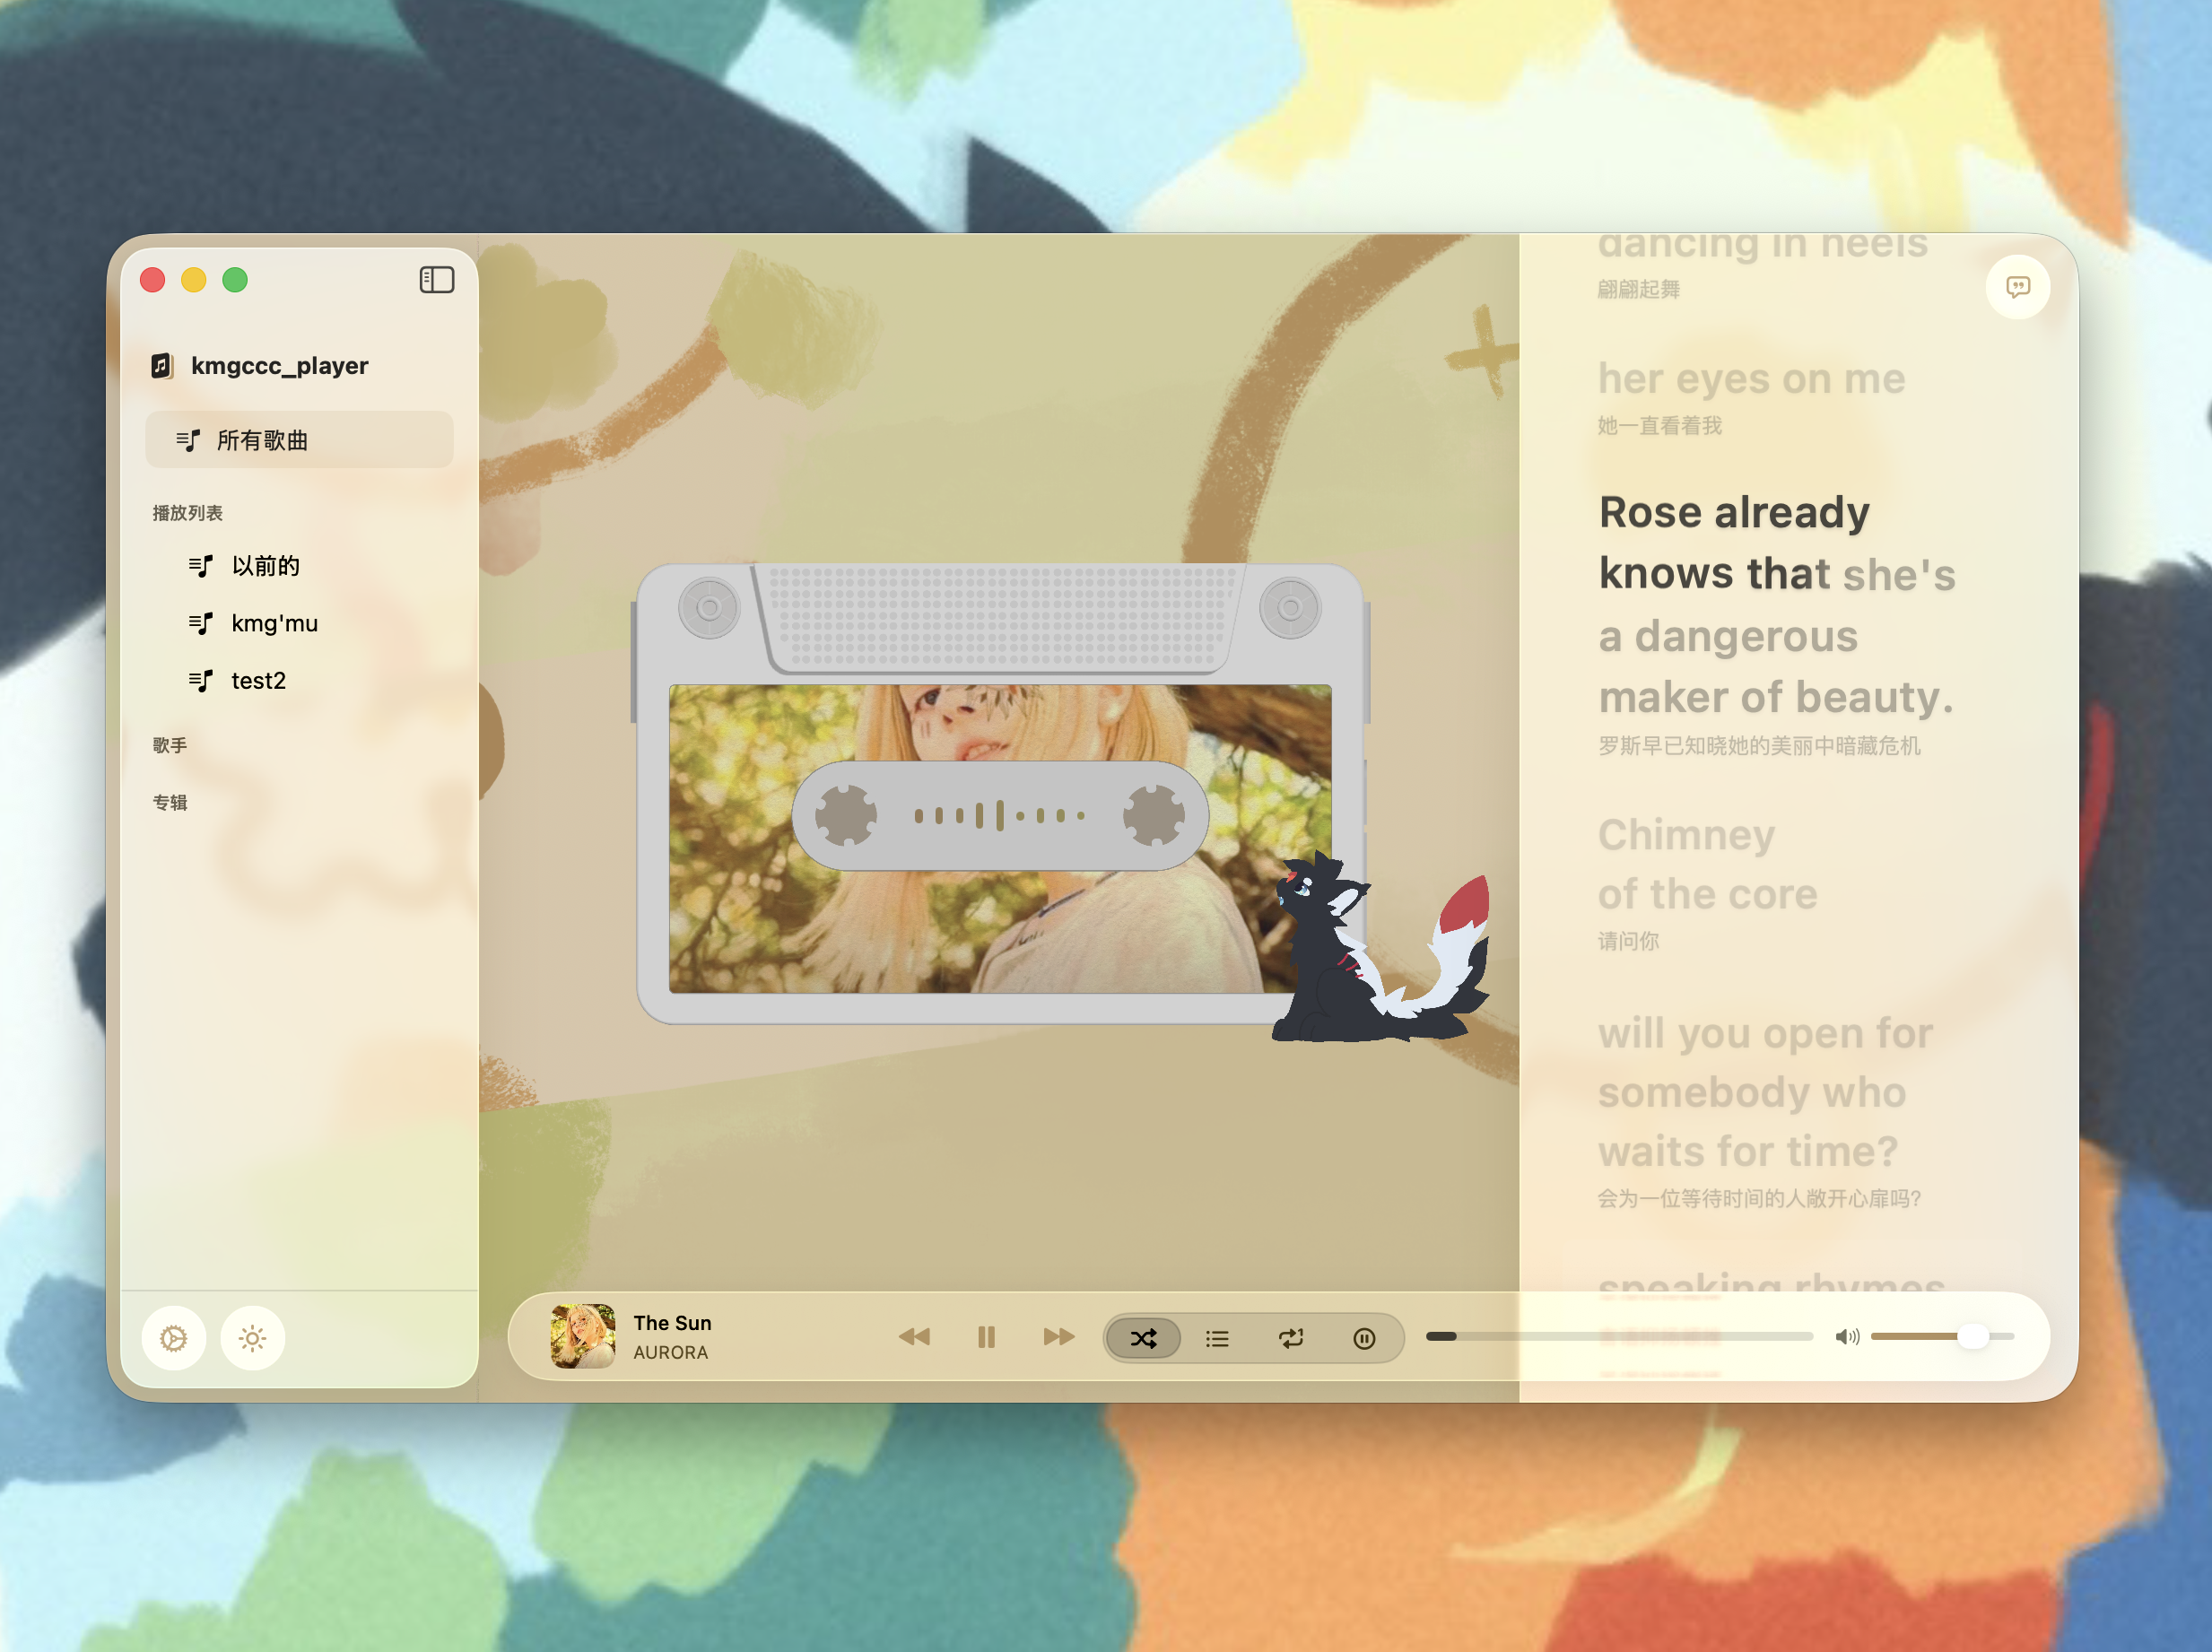The width and height of the screenshot is (2212, 1652).
Task: Open settings with the gear icon
Action: (x=174, y=1338)
